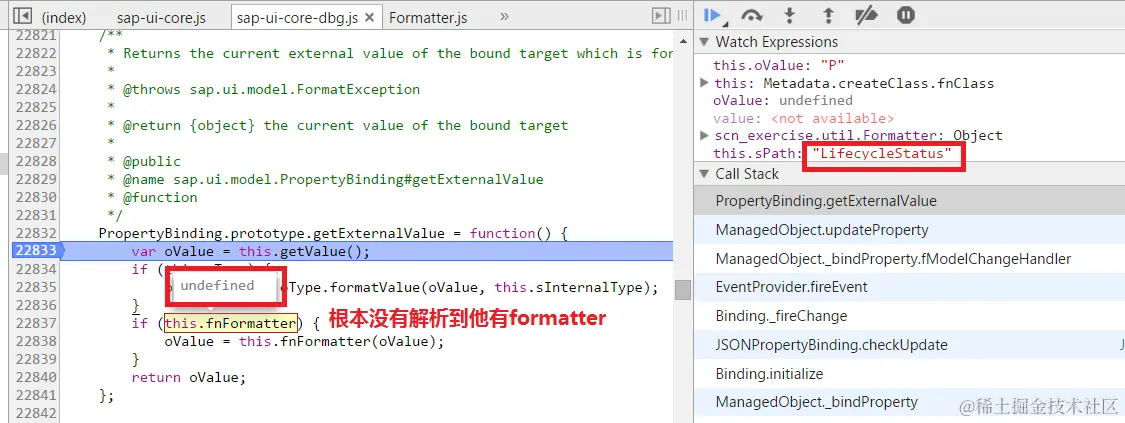Screen dimensions: 1125x423
Task: Switch to the sap-ui-core.js tab
Action: 161,17
